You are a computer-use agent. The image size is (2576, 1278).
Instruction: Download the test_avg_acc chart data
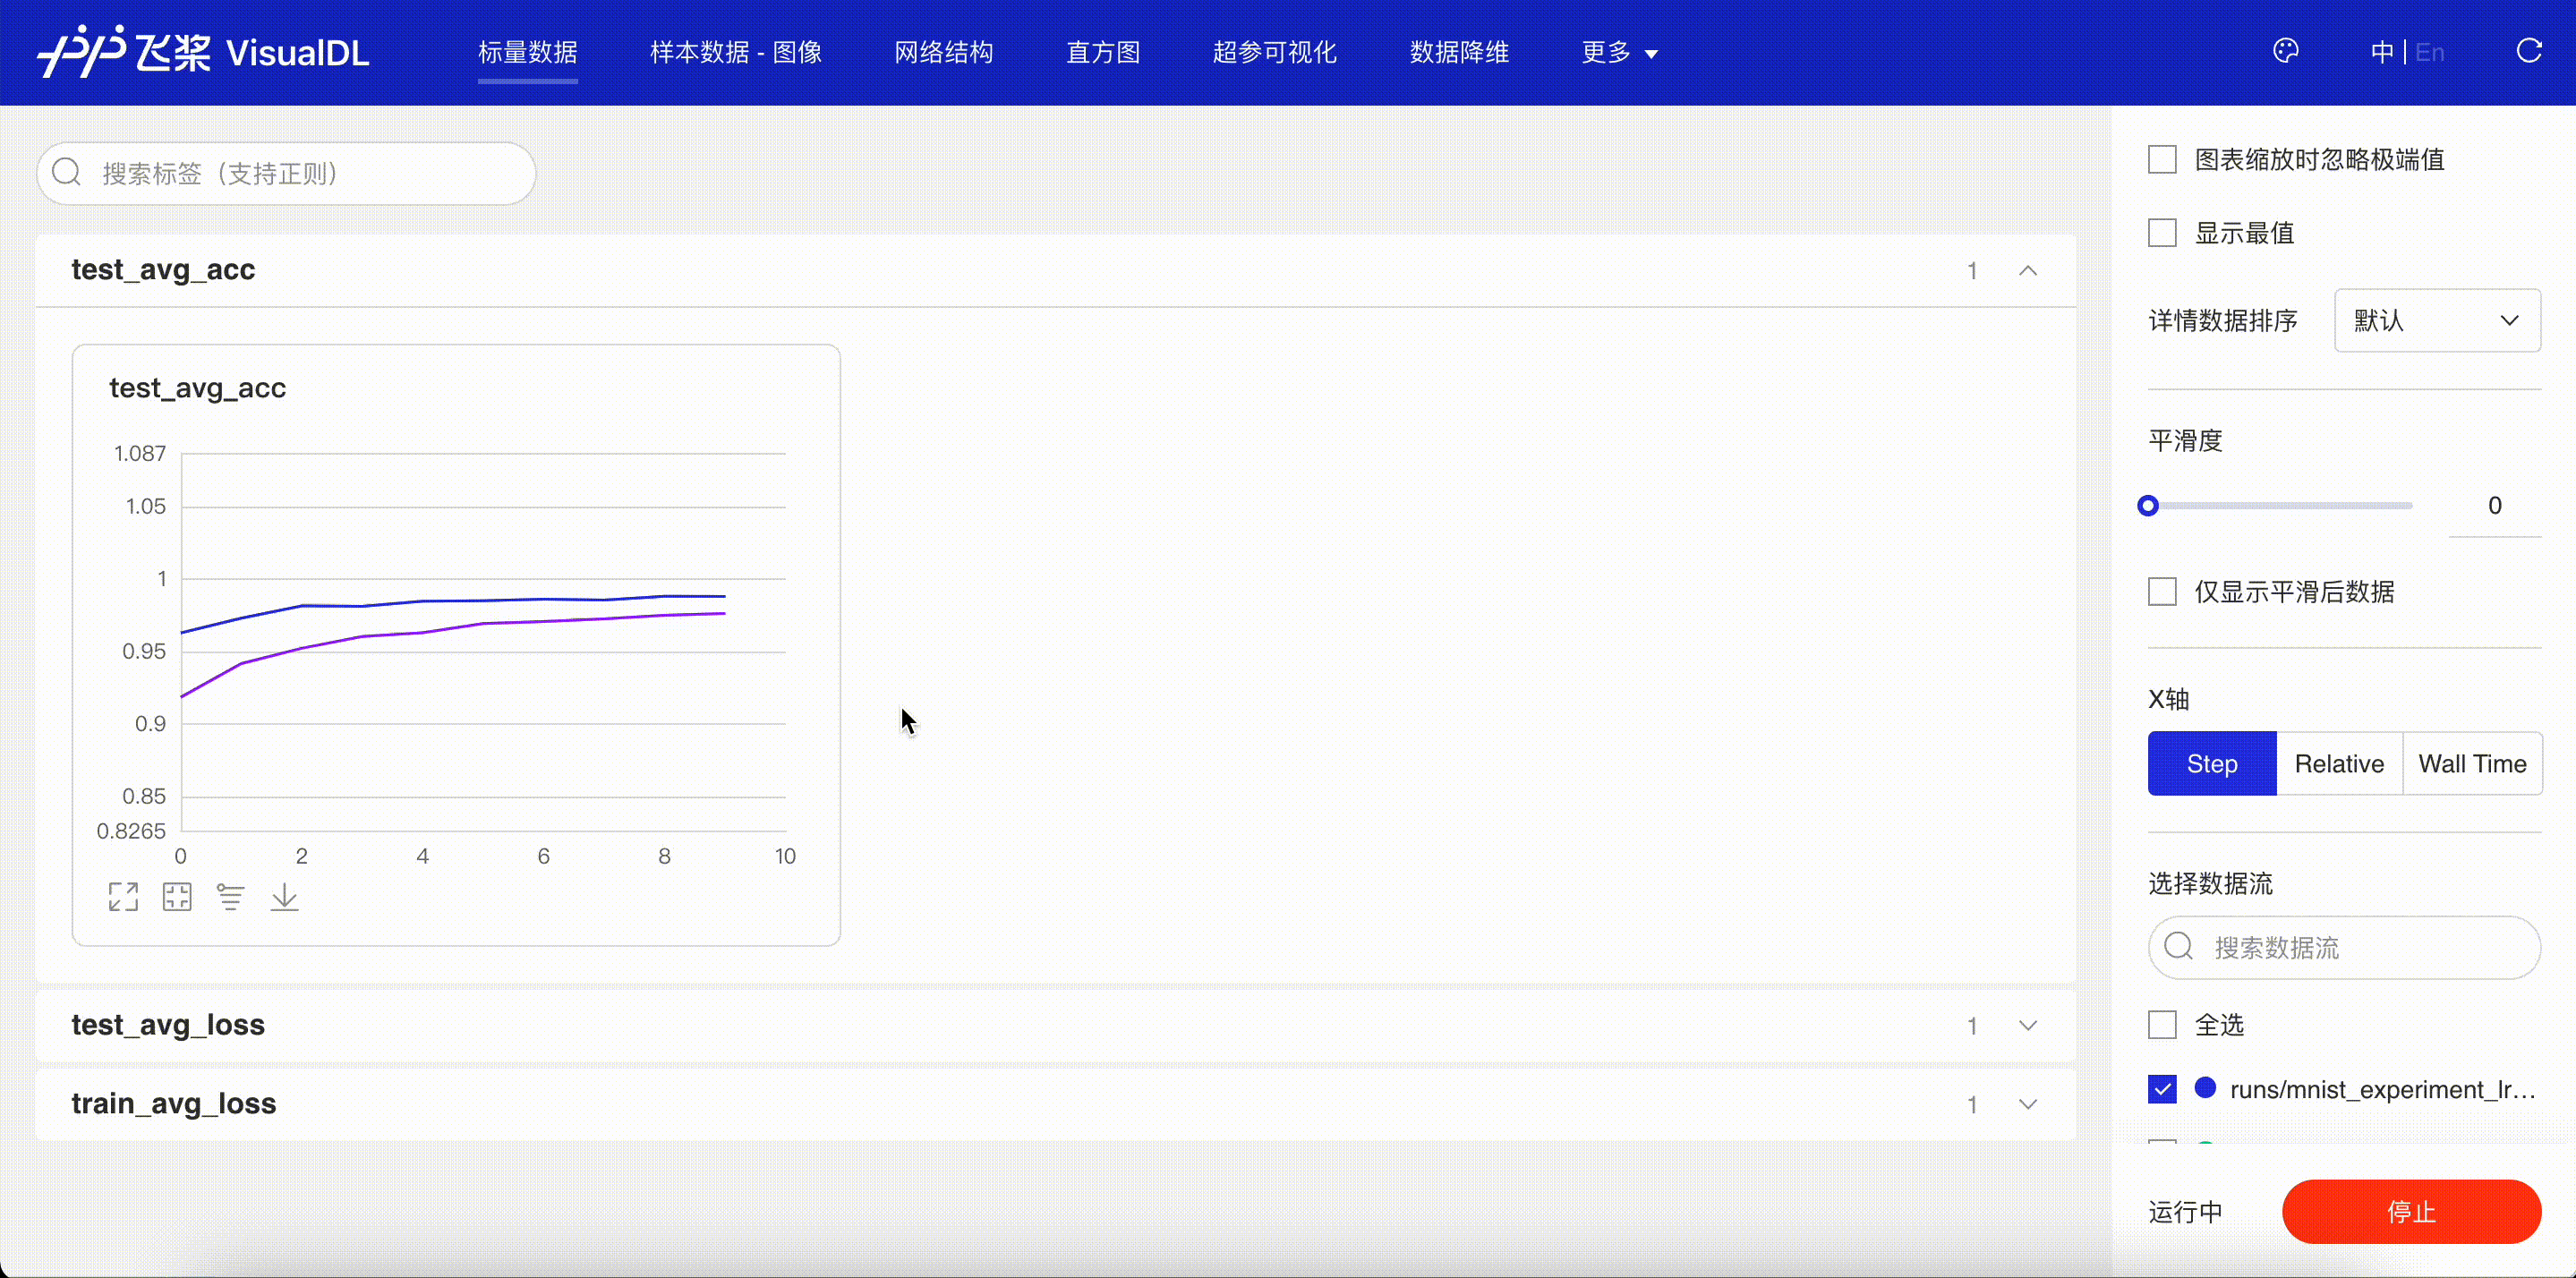pyautogui.click(x=284, y=896)
